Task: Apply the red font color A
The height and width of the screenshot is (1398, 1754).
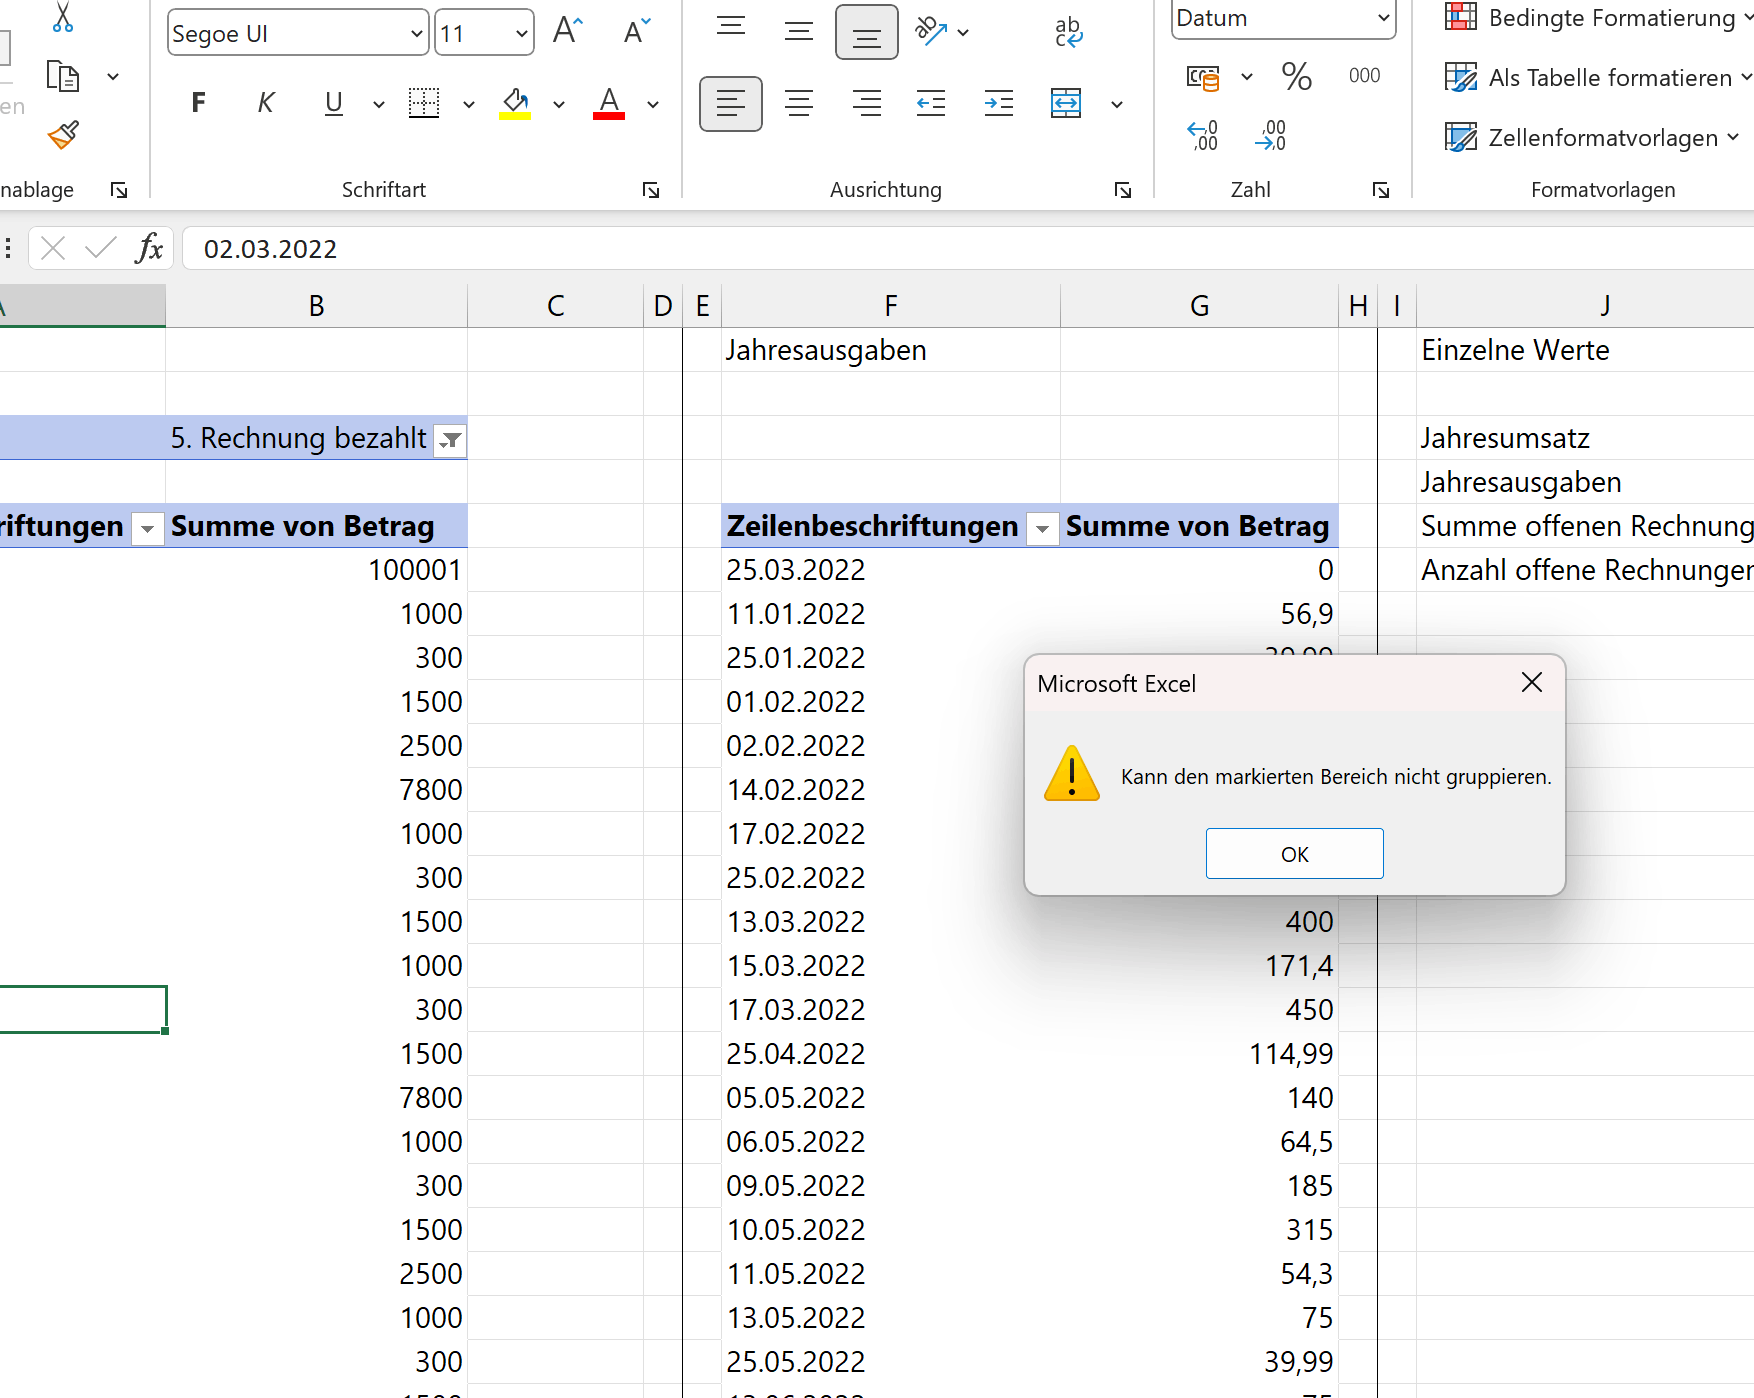Action: click(609, 102)
